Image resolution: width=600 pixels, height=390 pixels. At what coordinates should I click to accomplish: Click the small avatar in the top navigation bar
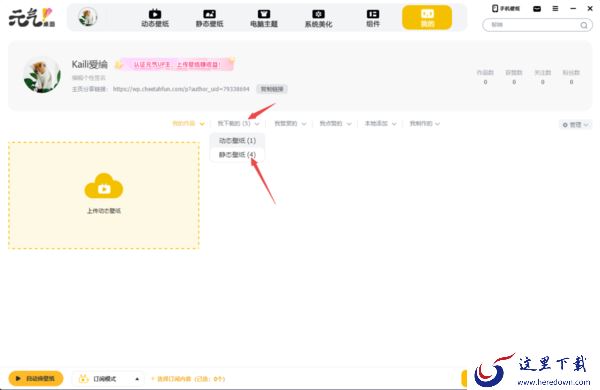point(88,17)
